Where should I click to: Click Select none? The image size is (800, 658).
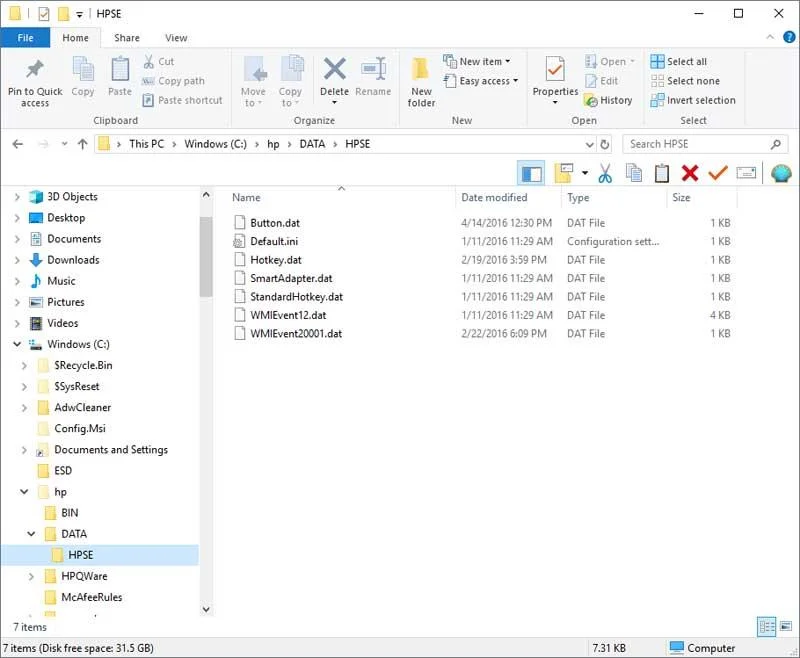(685, 81)
